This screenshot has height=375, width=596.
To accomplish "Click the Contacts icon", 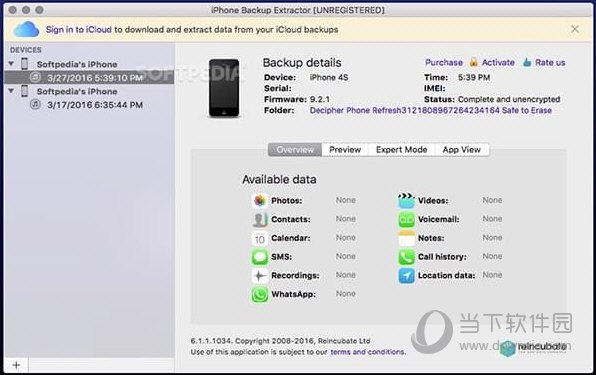I will 260,219.
